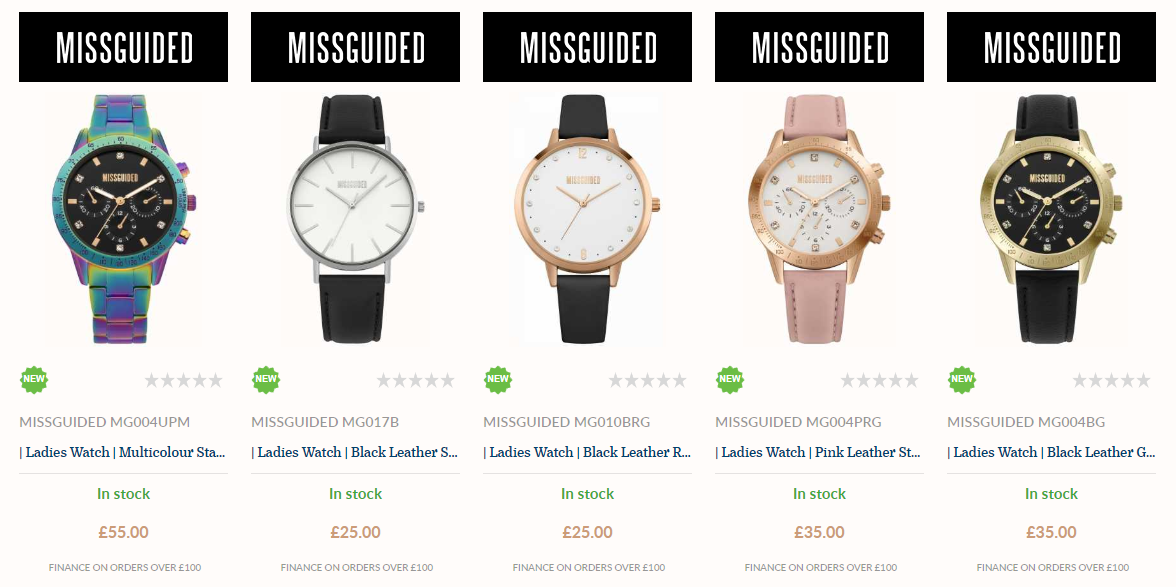Open the pink strap MG004PRG watch image
1176x587 pixels.
pos(819,219)
